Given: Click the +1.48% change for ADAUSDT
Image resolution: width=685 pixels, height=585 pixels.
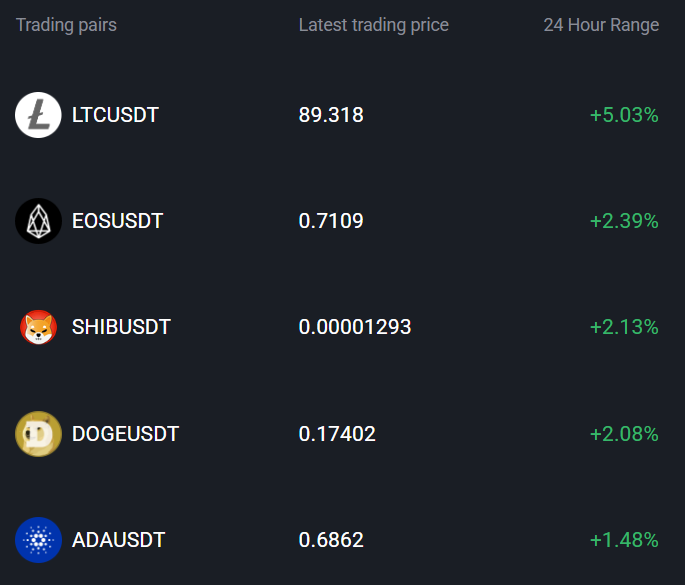Looking at the screenshot, I should [x=624, y=540].
